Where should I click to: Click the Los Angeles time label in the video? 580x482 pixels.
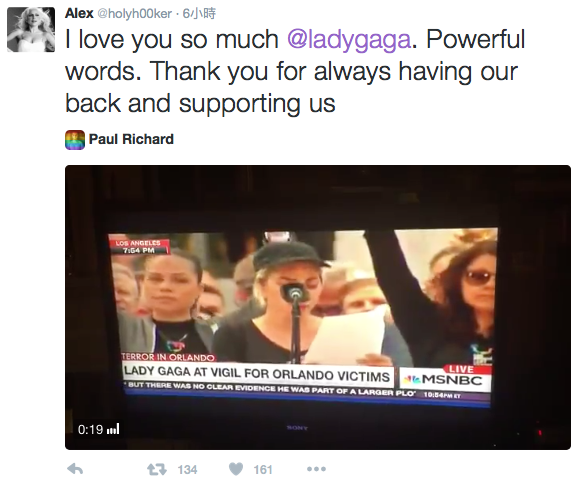coord(139,247)
